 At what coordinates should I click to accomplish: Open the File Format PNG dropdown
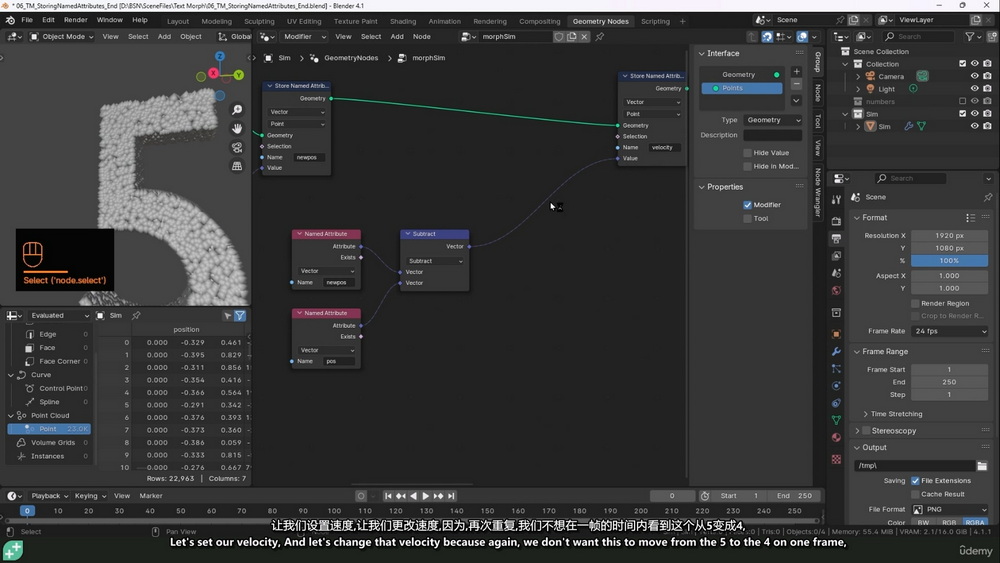click(950, 509)
